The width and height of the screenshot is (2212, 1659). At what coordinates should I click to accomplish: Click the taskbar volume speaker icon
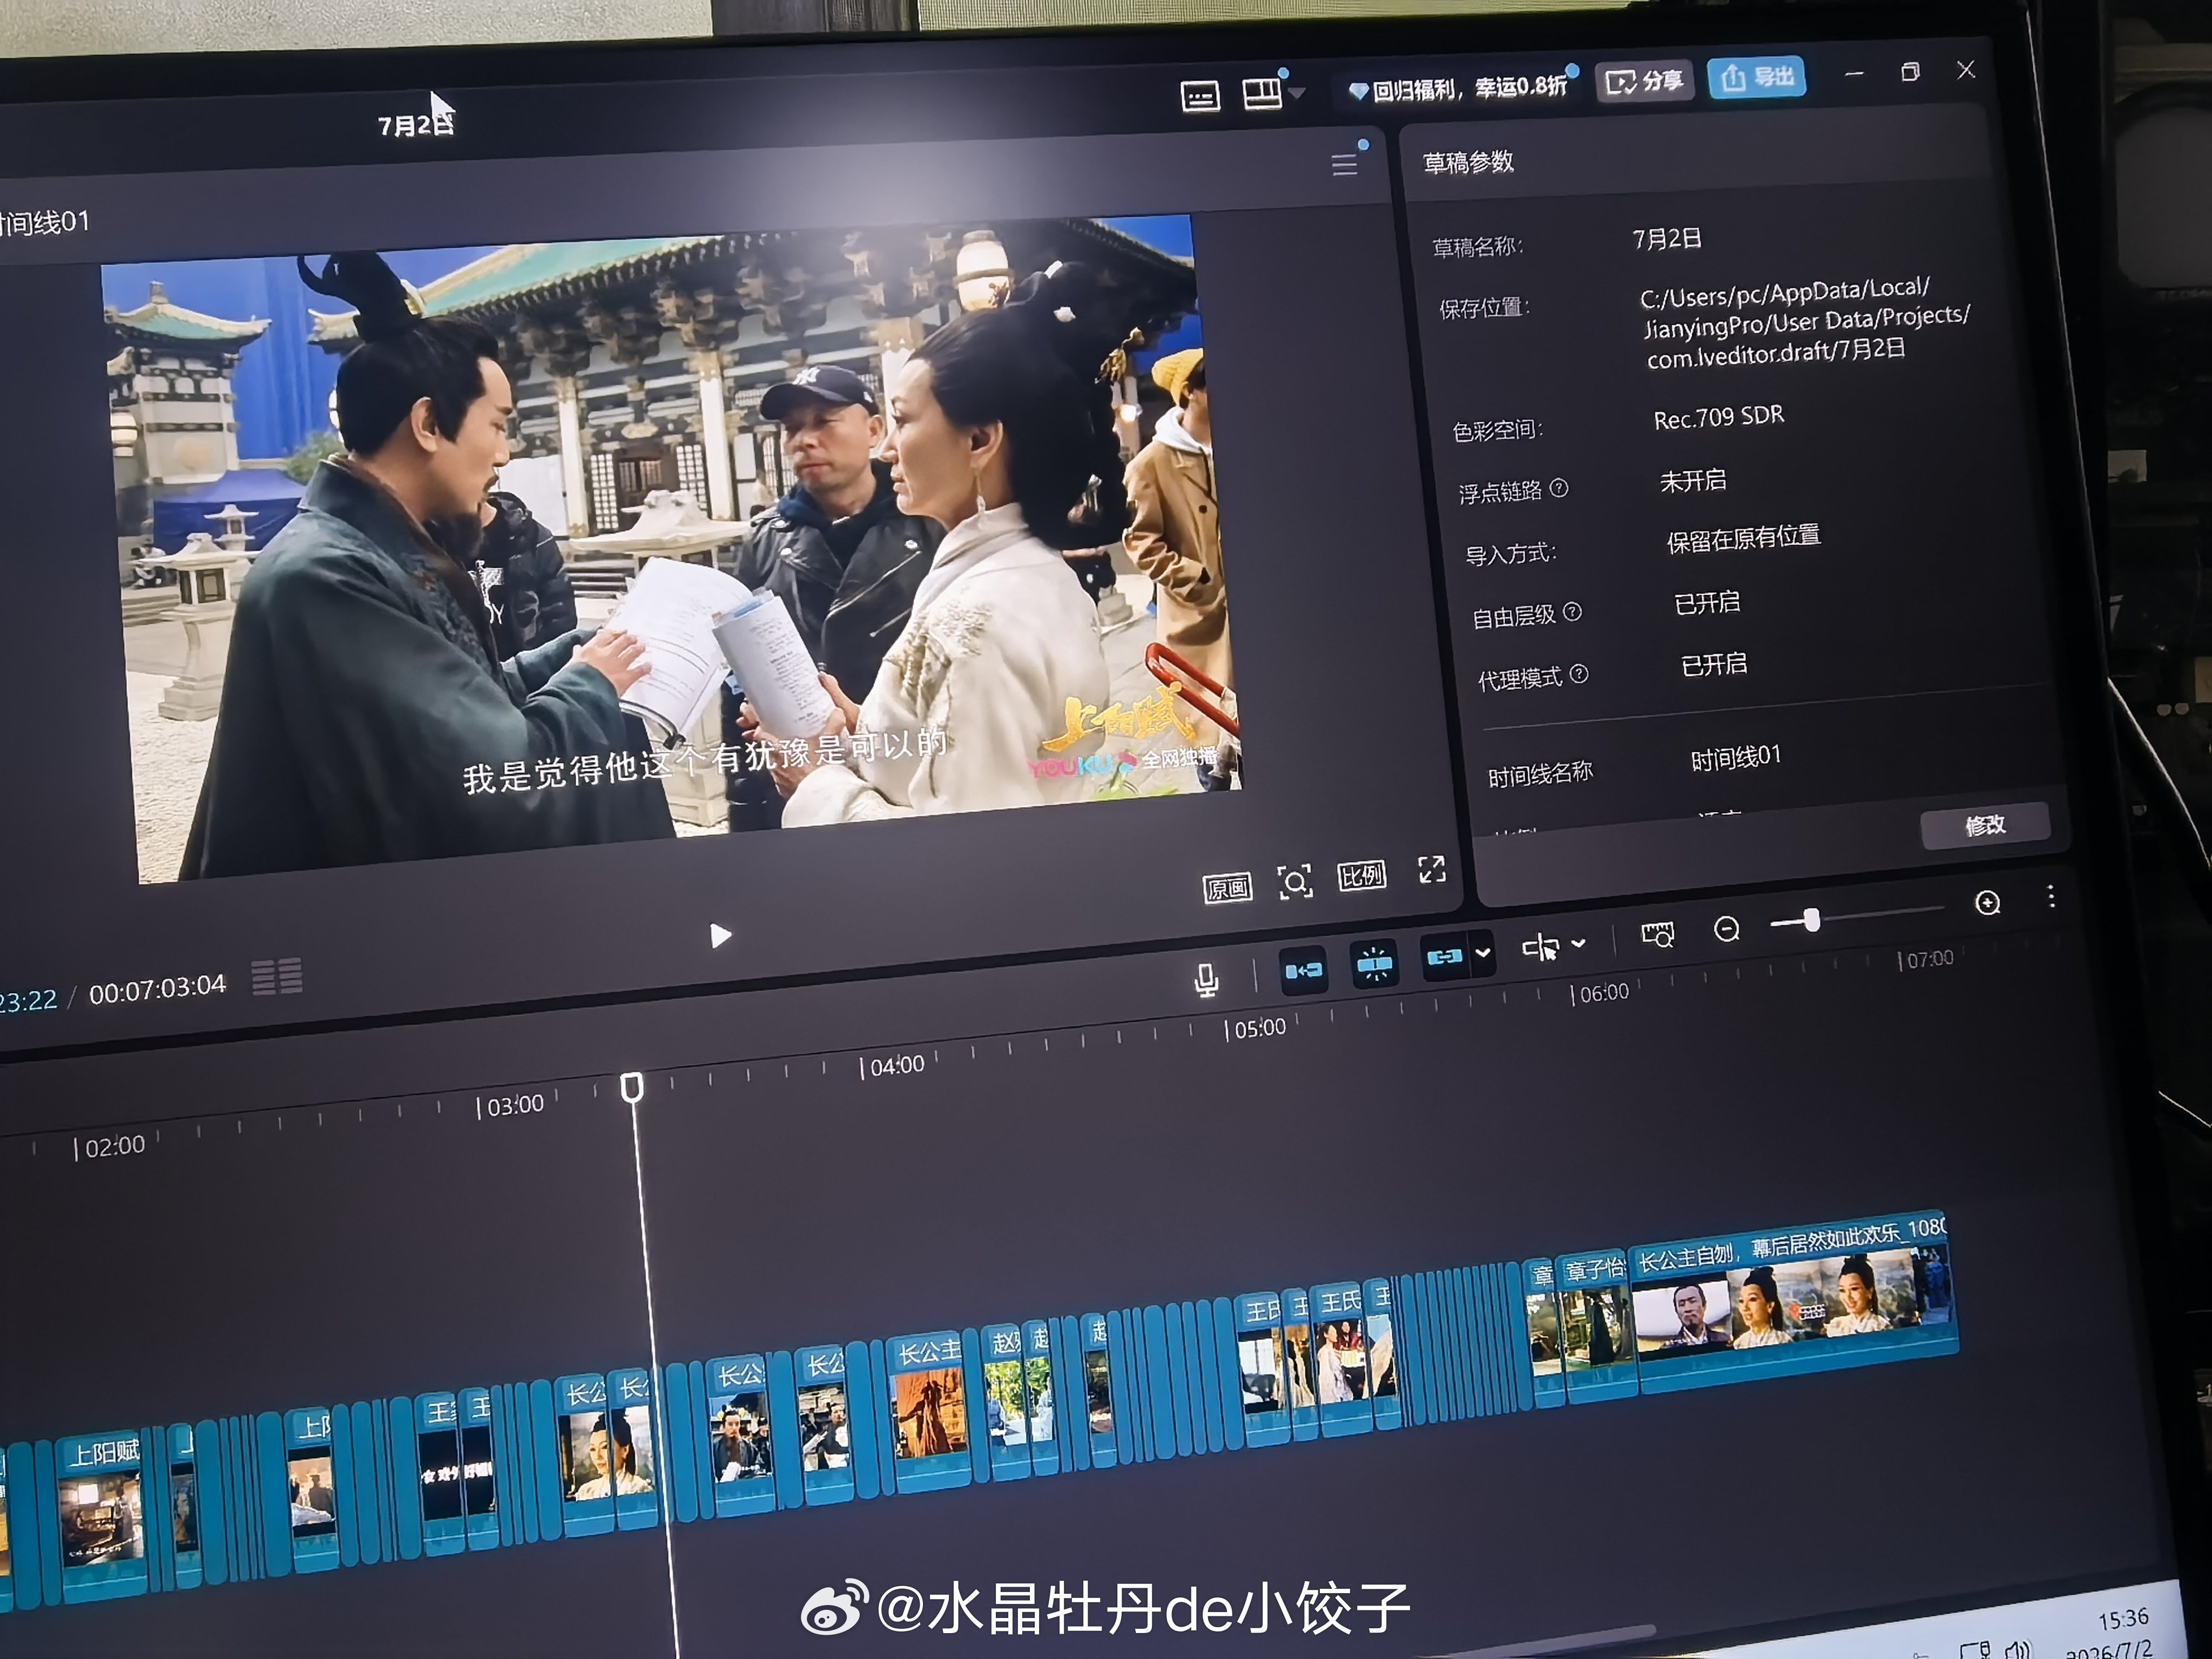tap(2018, 1650)
